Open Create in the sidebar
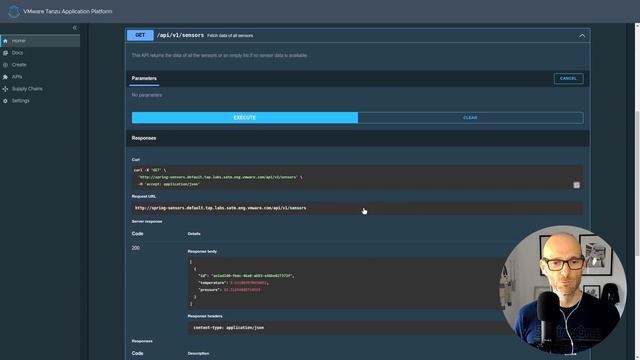640x360 pixels. click(40, 65)
